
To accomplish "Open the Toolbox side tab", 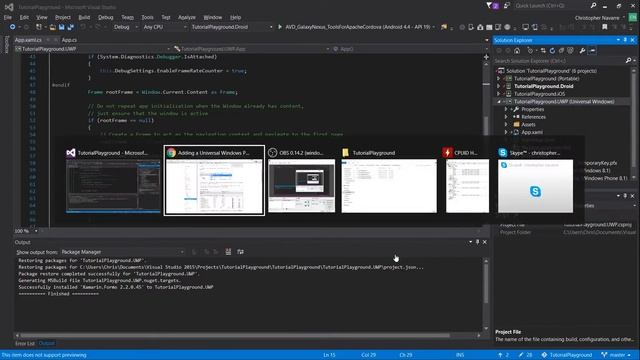I will tap(6, 44).
